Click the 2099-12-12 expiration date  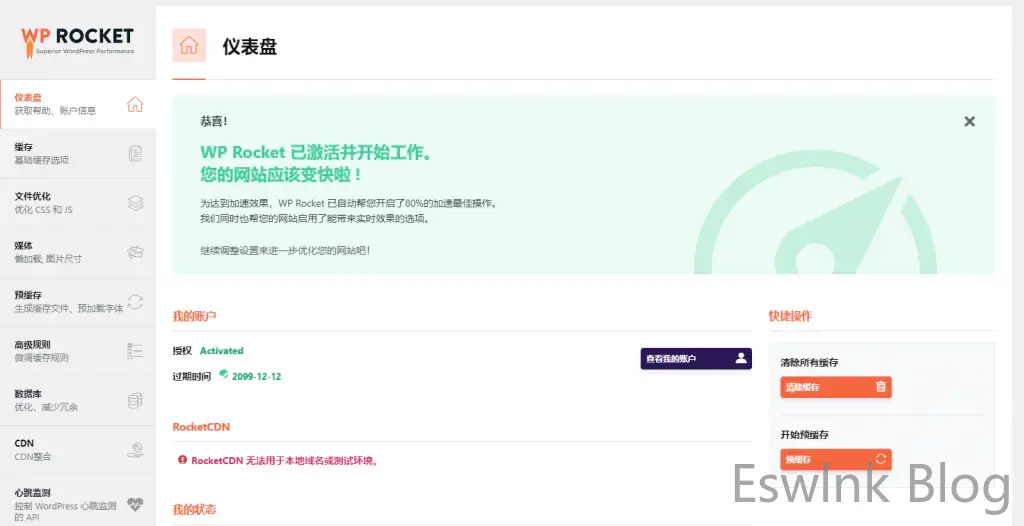point(256,376)
